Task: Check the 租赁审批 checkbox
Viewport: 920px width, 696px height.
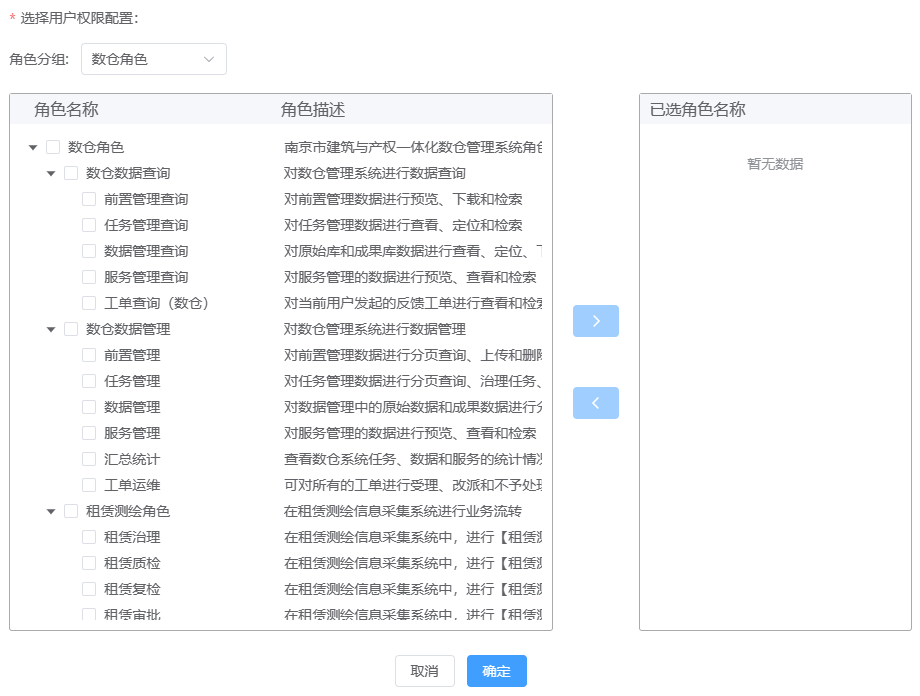Action: click(x=88, y=612)
